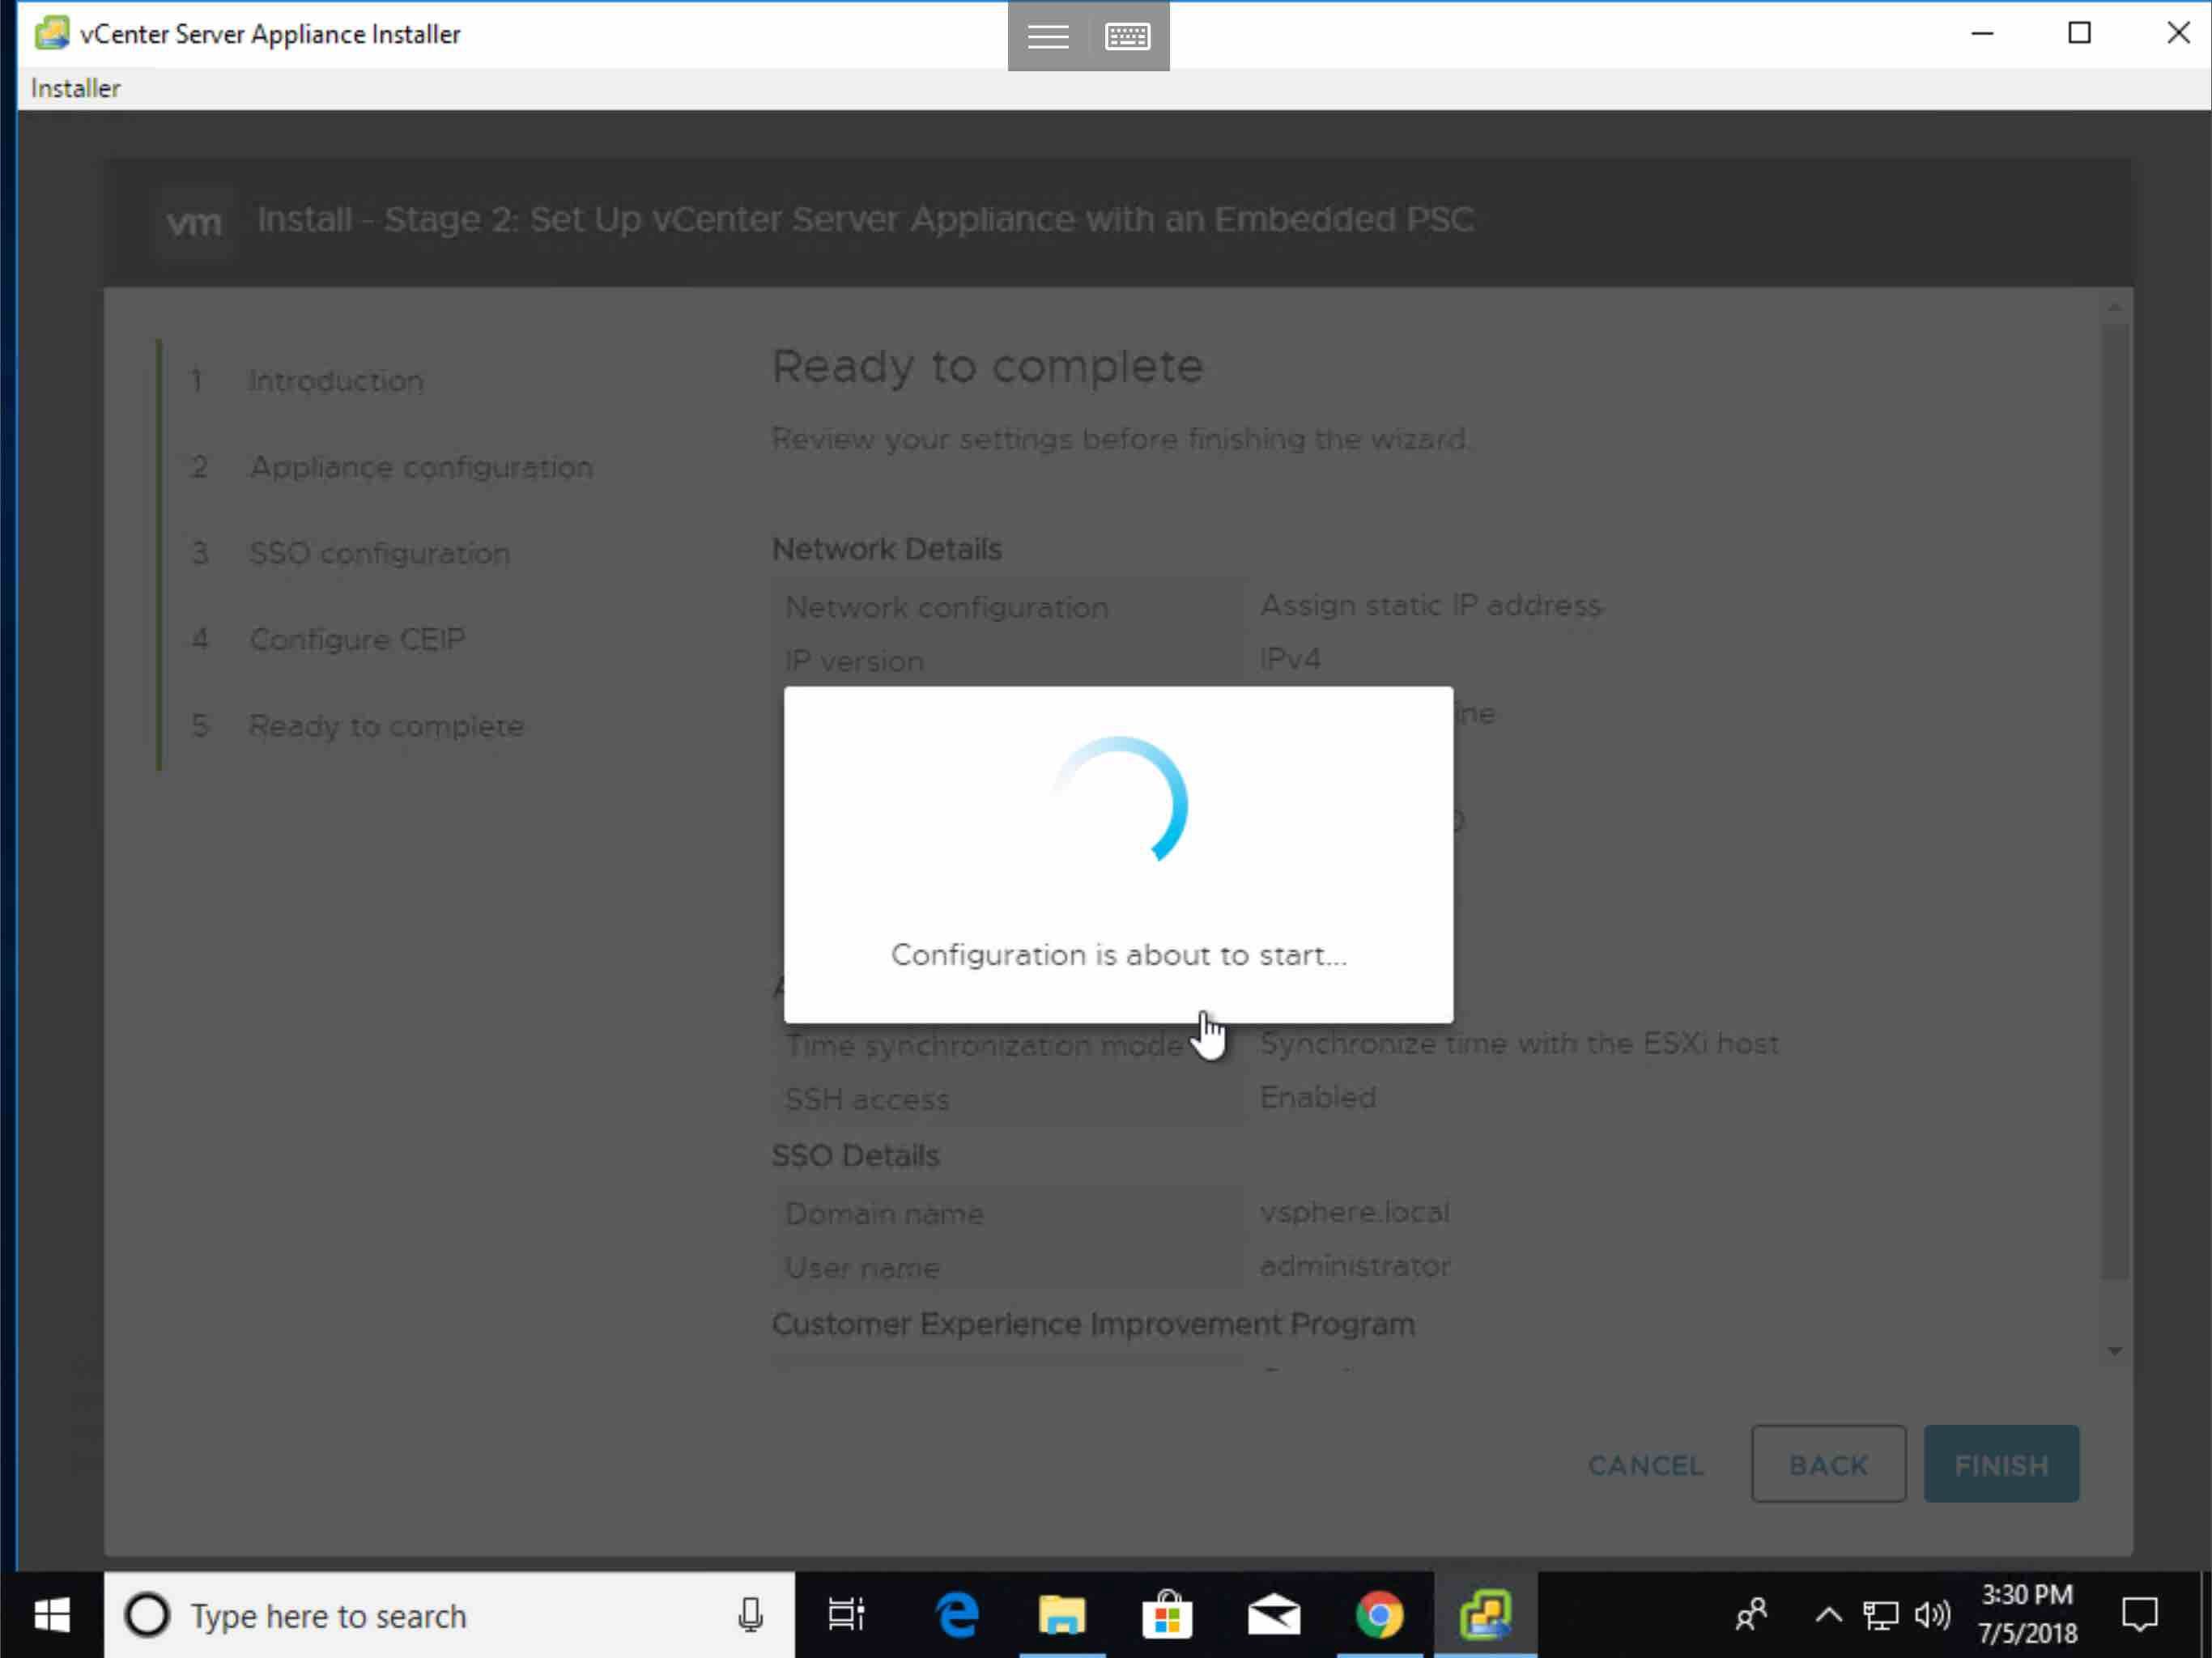2212x1658 pixels.
Task: Select the Configure CEIP step
Action: (x=357, y=639)
